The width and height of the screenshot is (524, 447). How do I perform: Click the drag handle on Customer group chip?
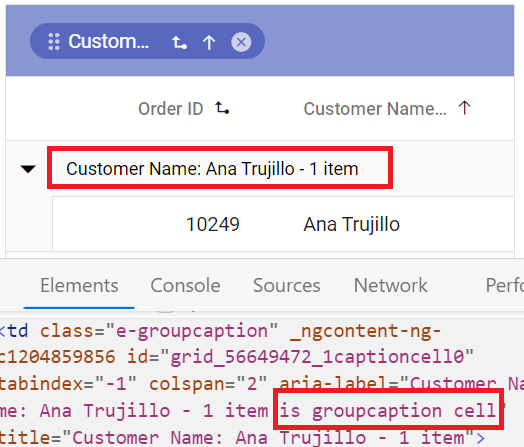point(54,42)
